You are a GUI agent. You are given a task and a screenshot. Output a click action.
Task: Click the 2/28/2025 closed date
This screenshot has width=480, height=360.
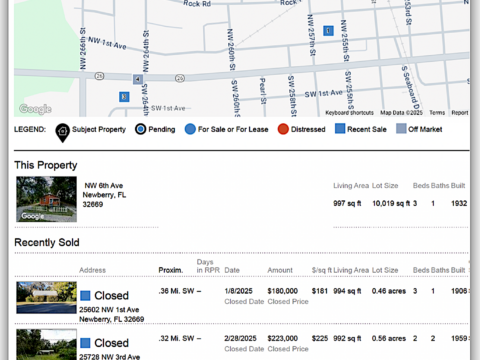click(240, 338)
